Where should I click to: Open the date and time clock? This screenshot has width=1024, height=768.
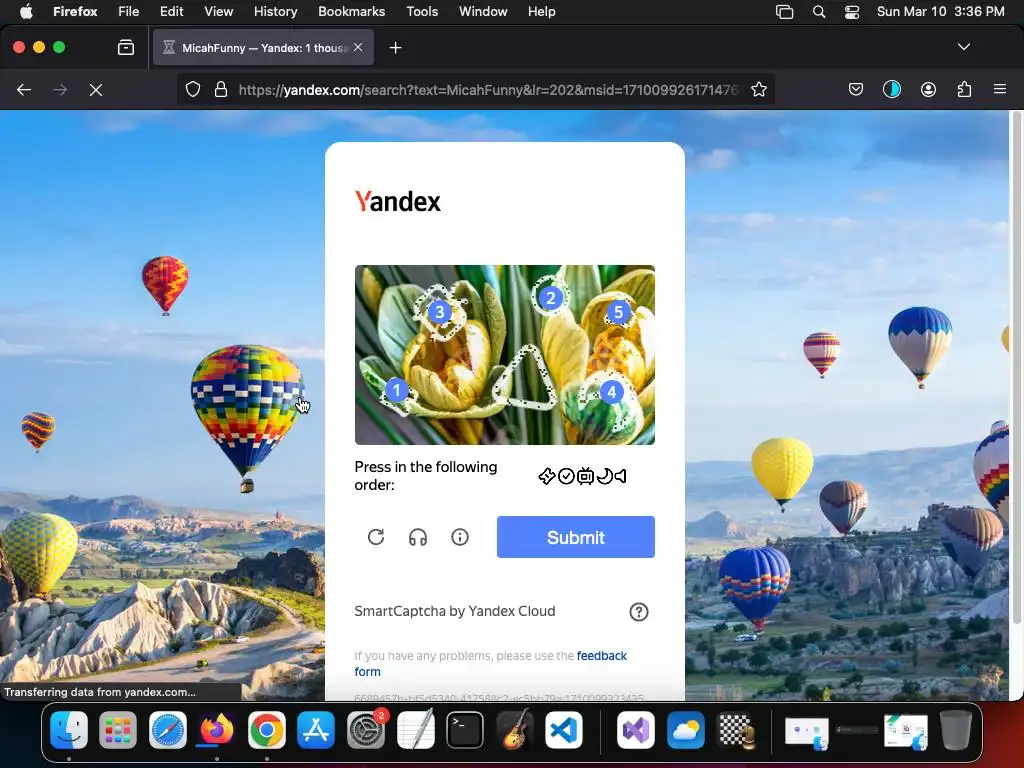(x=940, y=11)
